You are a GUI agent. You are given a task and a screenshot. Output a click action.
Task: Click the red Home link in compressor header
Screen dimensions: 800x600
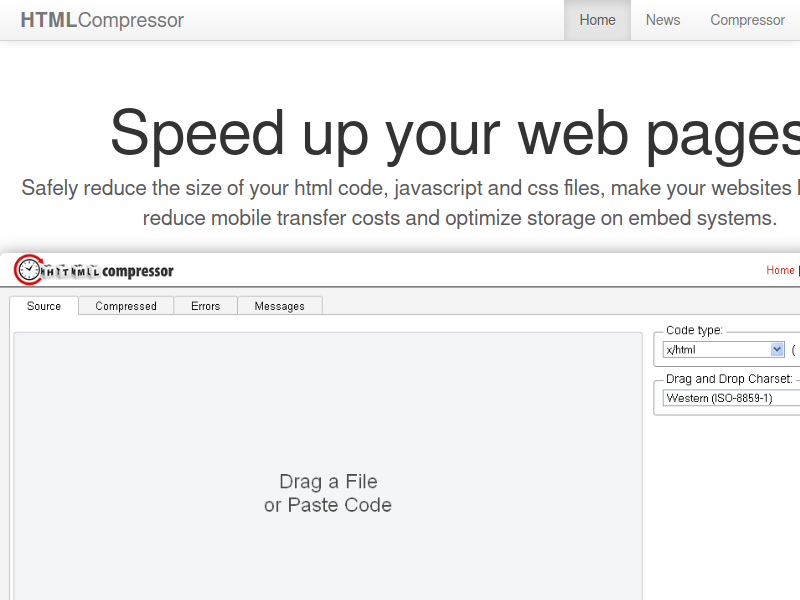point(780,270)
